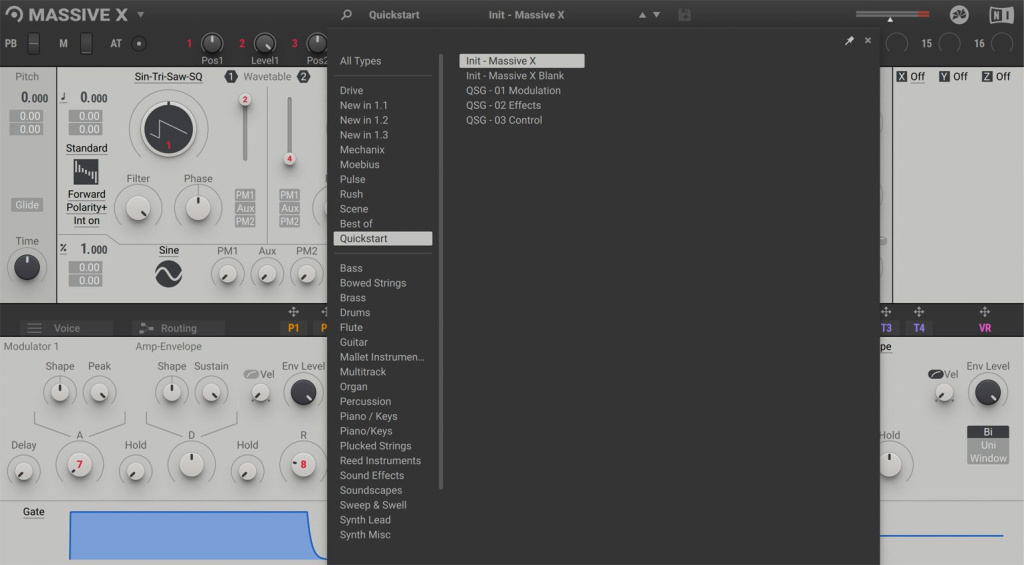This screenshot has height=565, width=1024.
Task: Select Bi mode option
Action: (988, 432)
